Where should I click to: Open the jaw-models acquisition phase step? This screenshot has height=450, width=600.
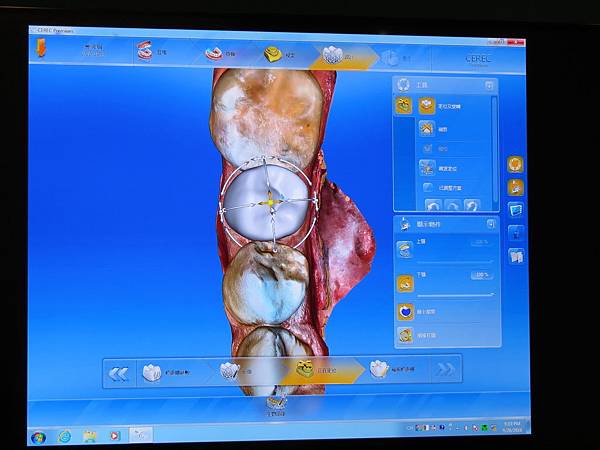click(x=152, y=51)
